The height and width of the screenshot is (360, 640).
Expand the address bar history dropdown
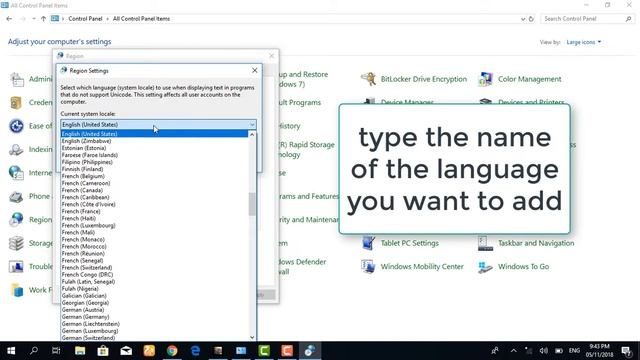[x=523, y=19]
